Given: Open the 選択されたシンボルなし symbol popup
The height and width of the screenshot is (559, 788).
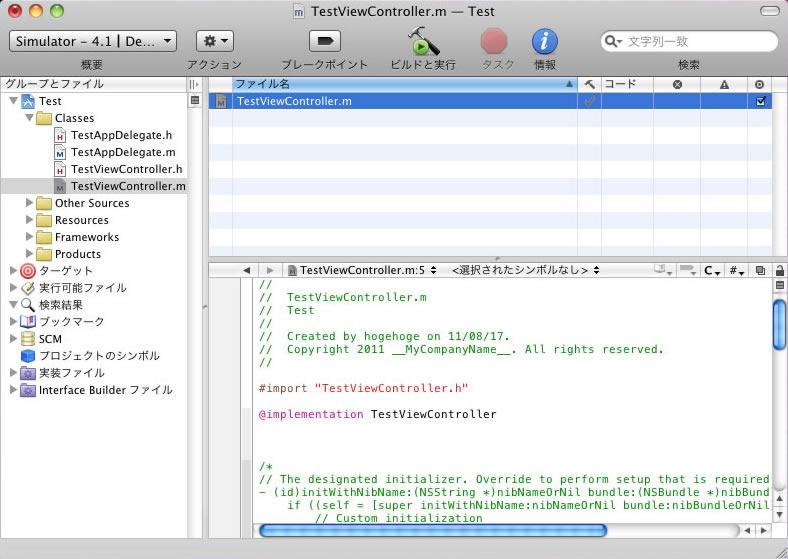Looking at the screenshot, I should tap(525, 270).
